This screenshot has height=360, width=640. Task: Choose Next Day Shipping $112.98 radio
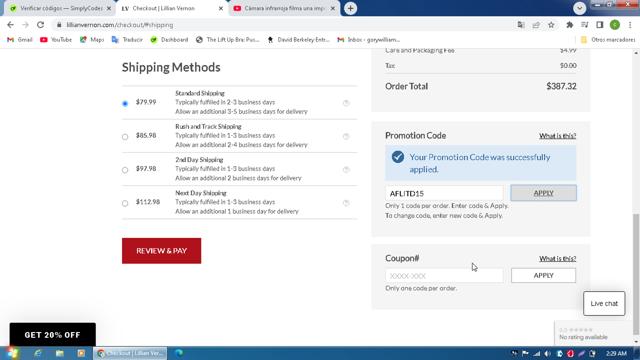(x=125, y=203)
